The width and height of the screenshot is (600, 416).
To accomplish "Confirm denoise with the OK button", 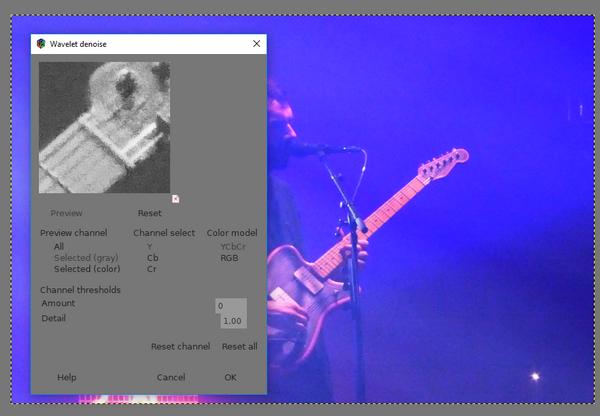I will 230,377.
